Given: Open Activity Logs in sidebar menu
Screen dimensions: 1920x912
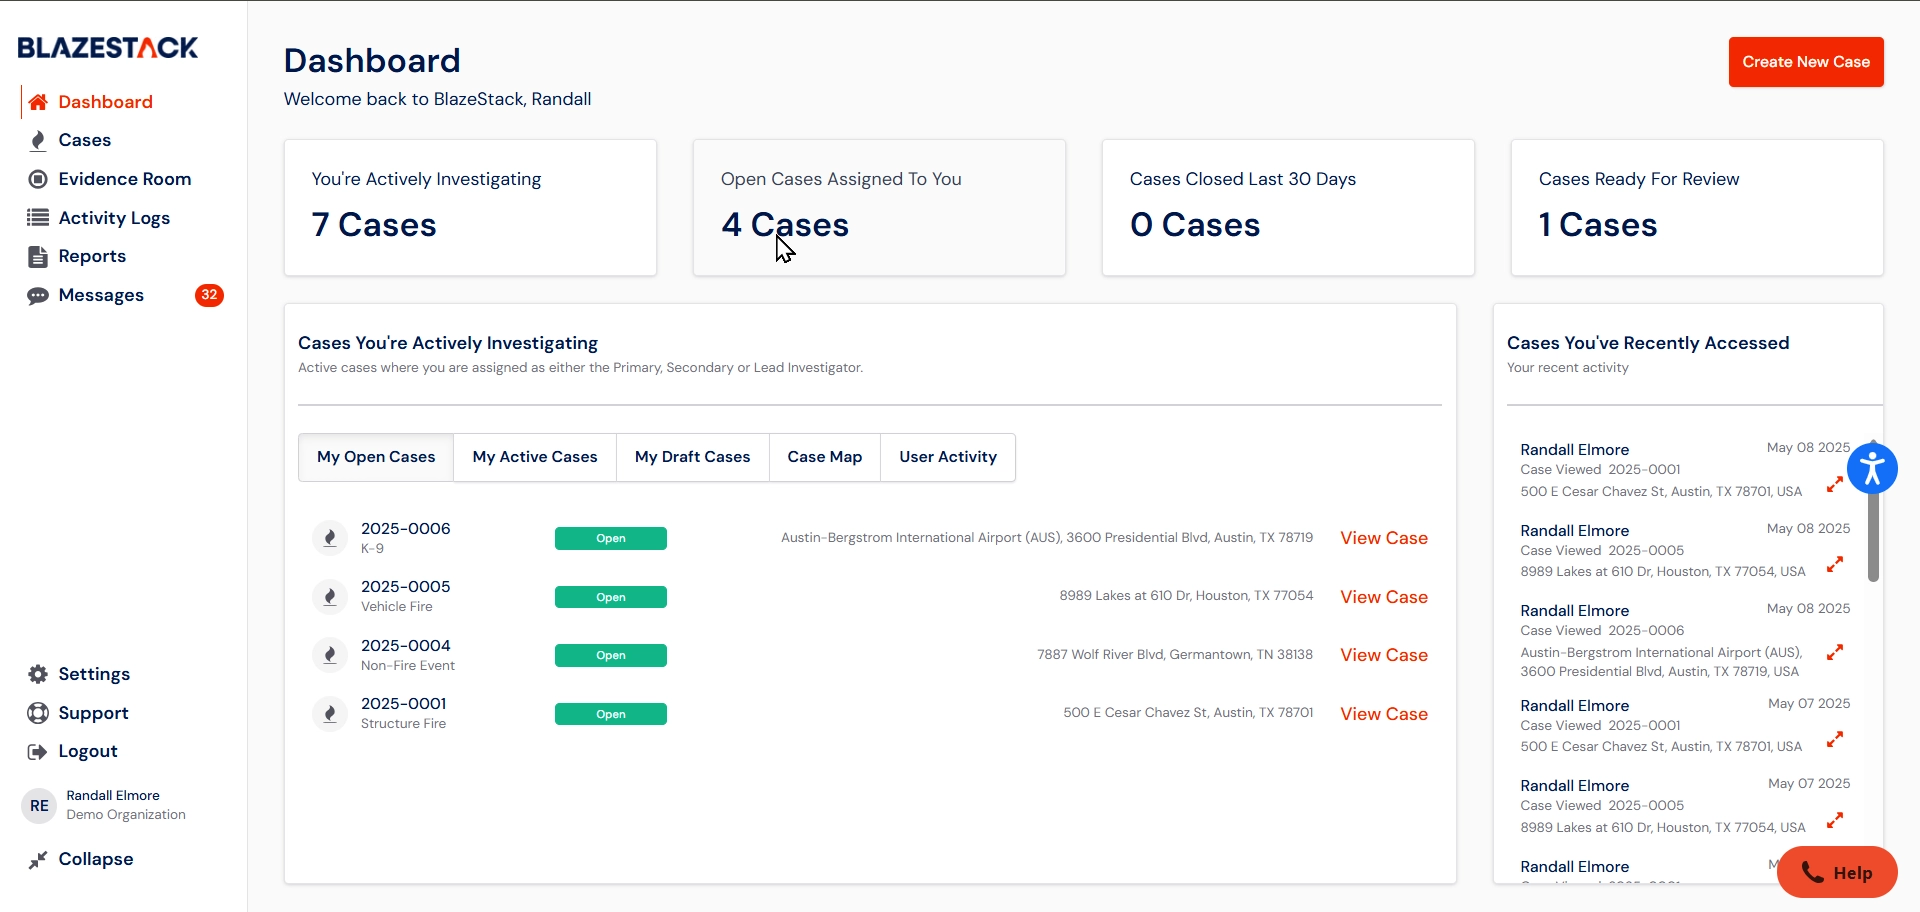Looking at the screenshot, I should coord(114,218).
